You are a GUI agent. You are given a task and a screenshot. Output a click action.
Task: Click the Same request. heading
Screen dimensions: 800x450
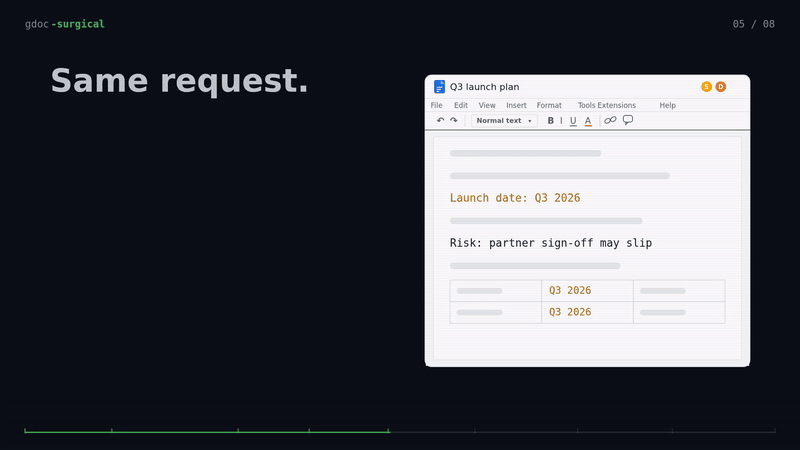(180, 81)
